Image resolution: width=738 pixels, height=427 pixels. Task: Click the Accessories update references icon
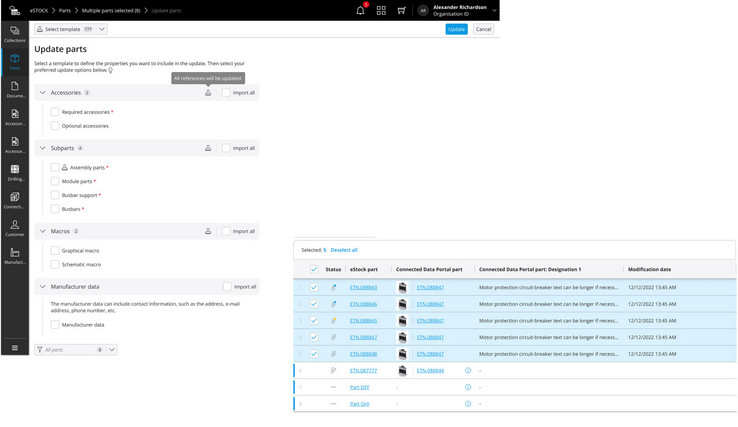208,93
